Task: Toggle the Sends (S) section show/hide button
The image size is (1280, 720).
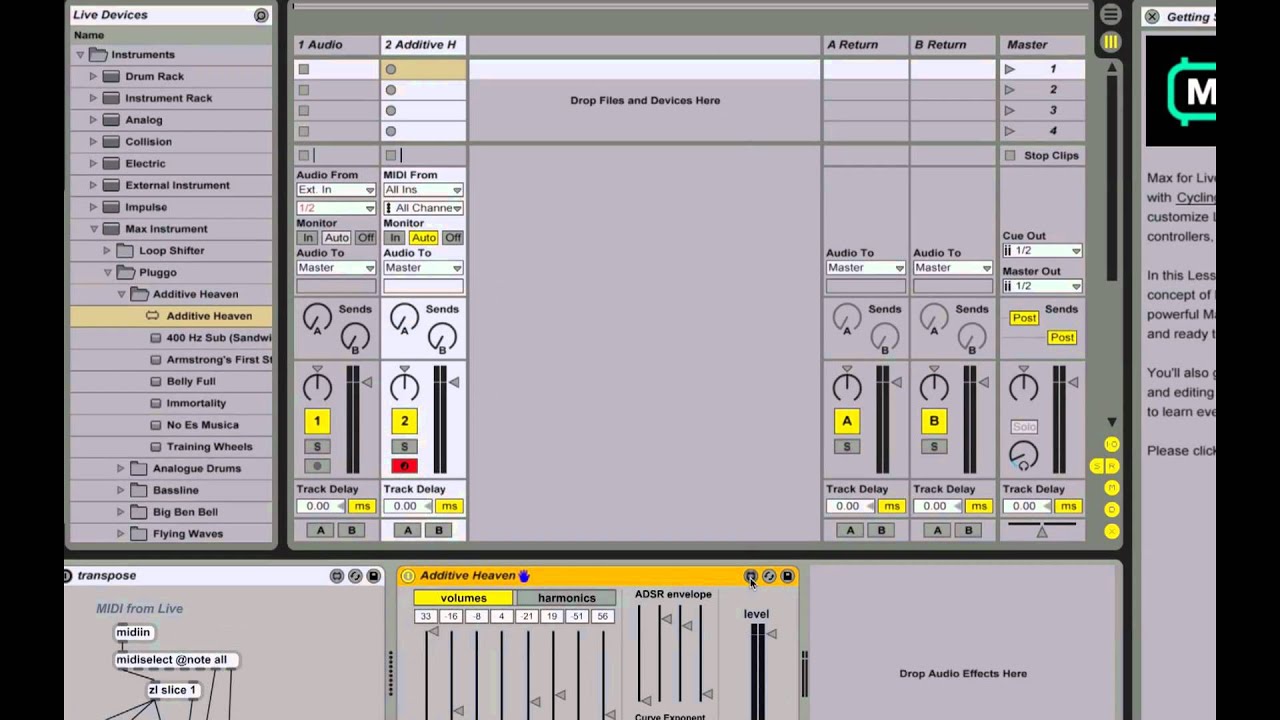Action: (1097, 466)
